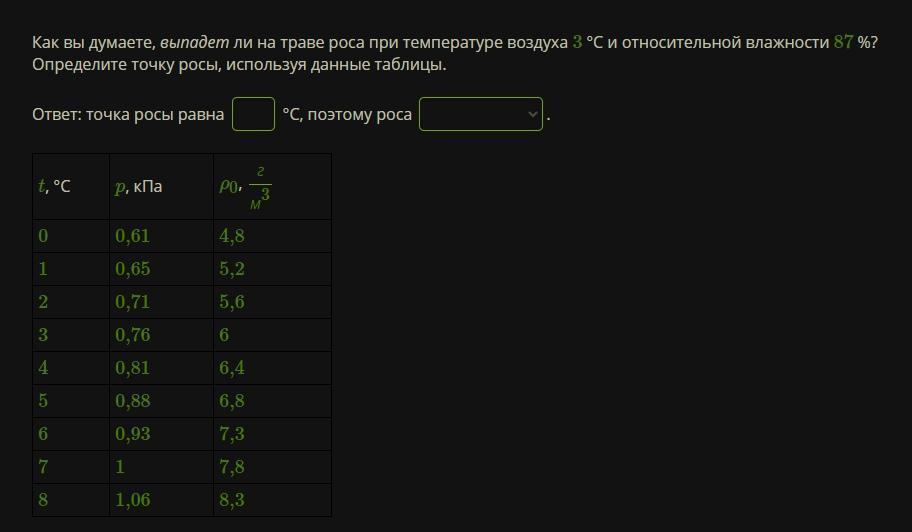Click the ρ0 density header cell

[272, 187]
